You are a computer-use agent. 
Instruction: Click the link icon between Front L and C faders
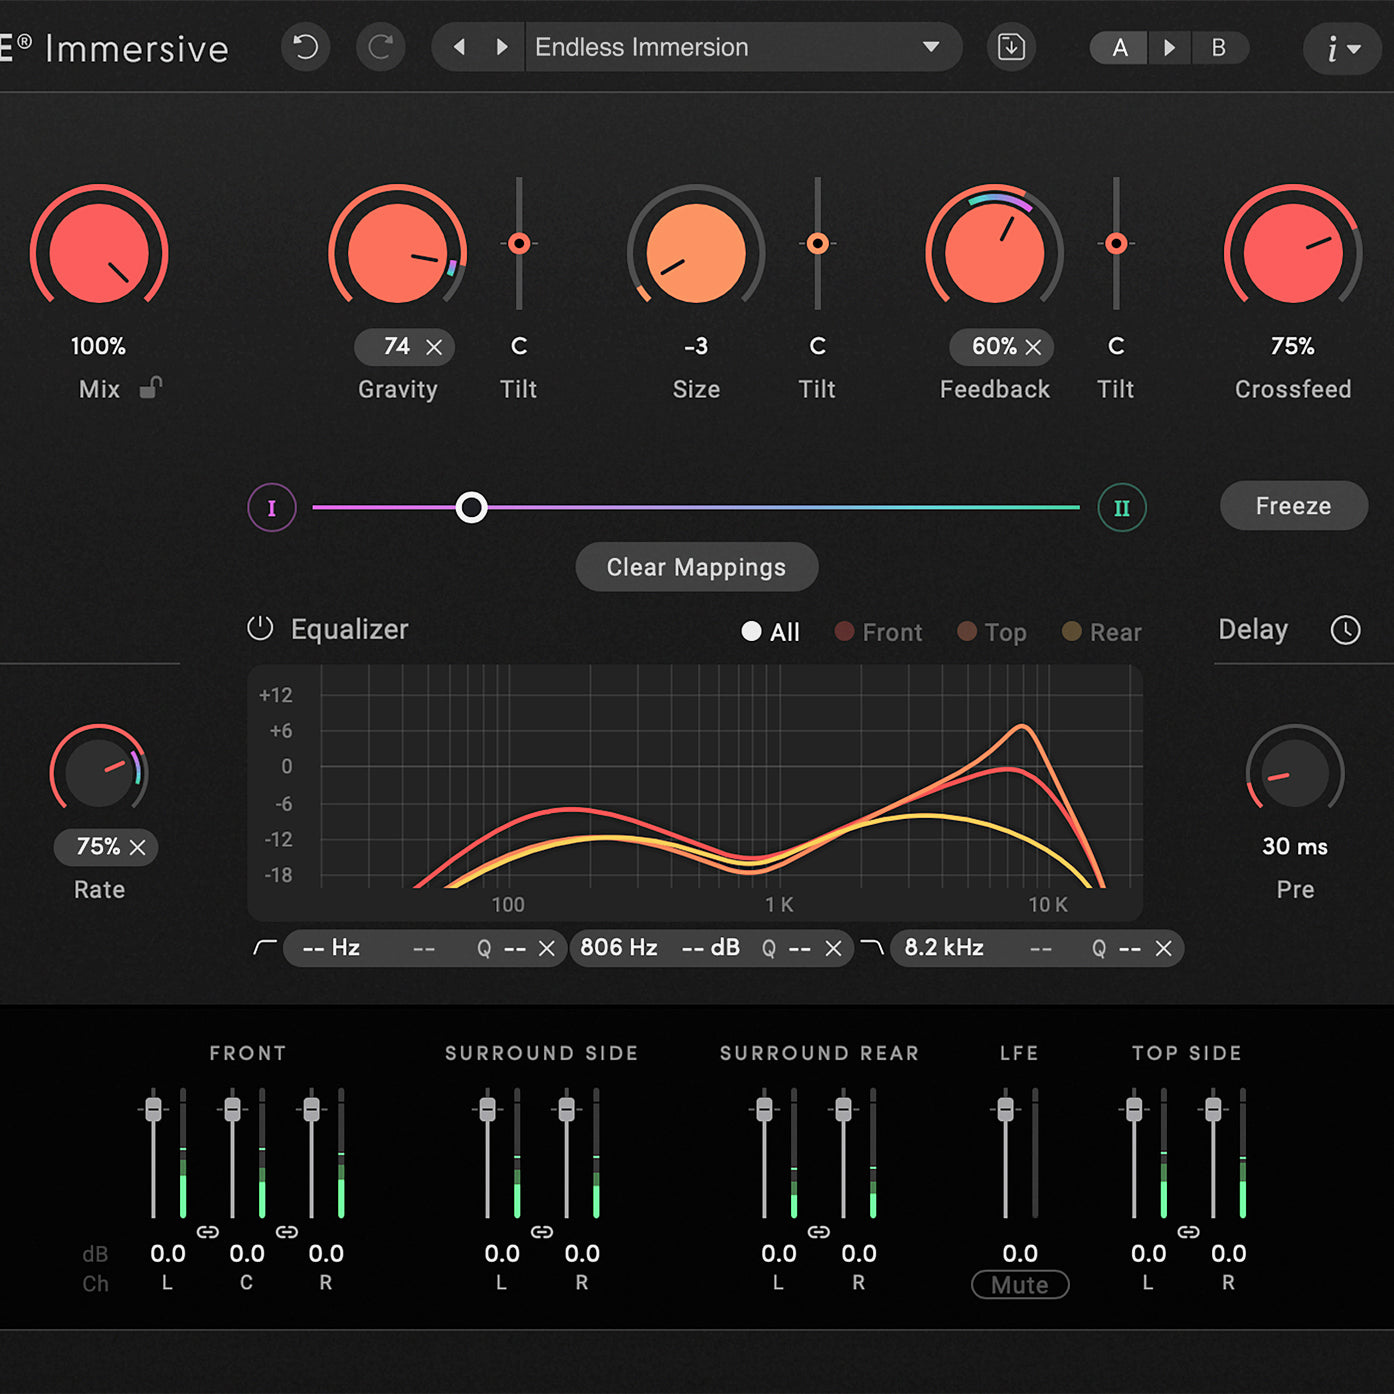[209, 1232]
